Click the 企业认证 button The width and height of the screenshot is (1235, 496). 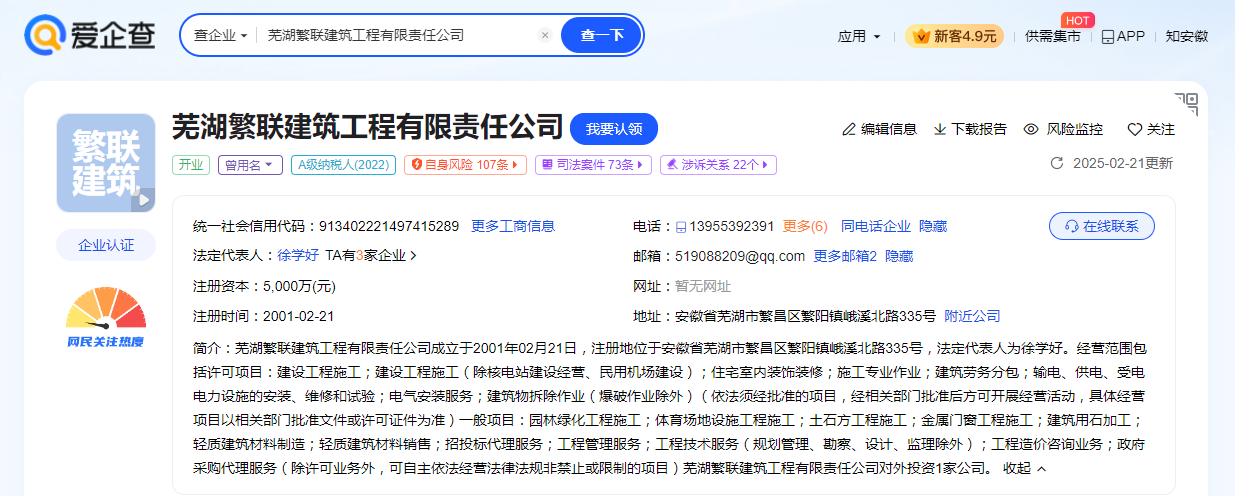click(106, 245)
